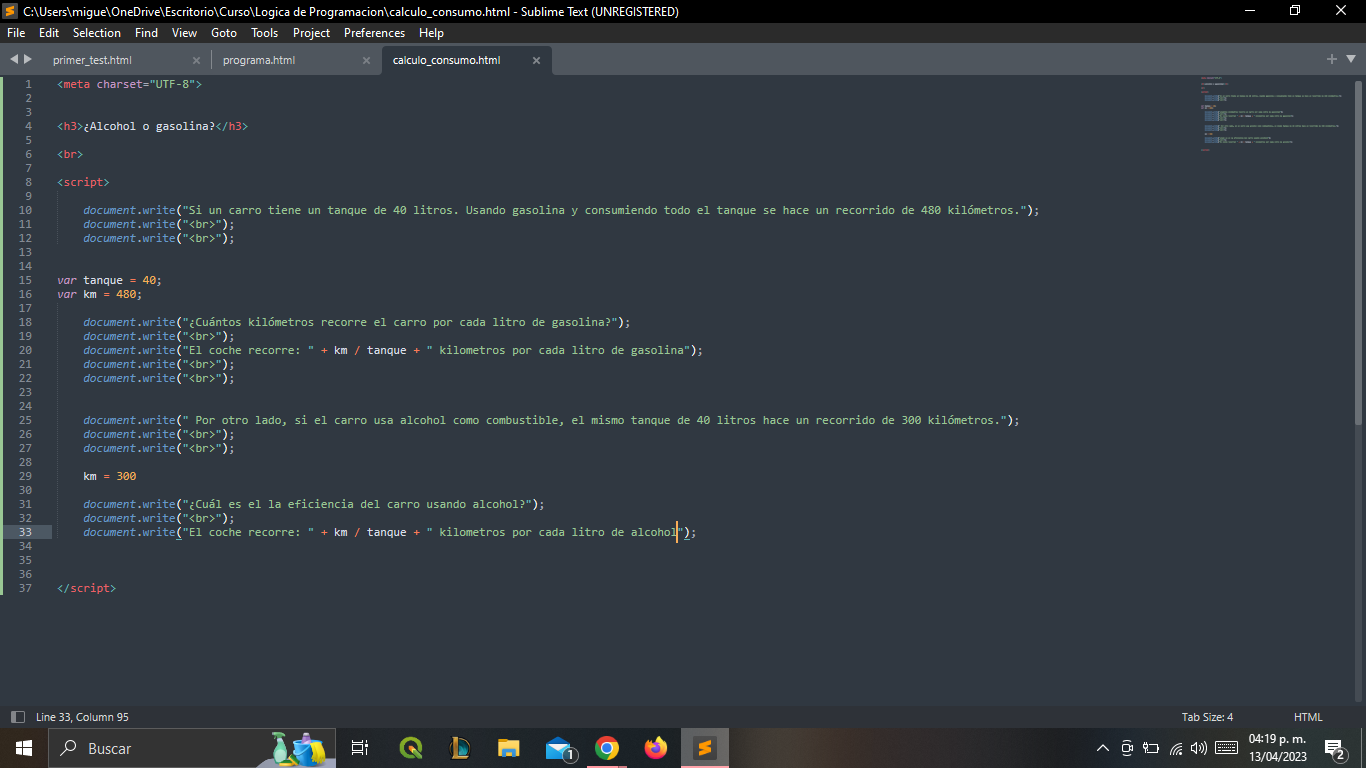Open the Preferences menu
Viewport: 1366px width, 768px height.
[374, 33]
